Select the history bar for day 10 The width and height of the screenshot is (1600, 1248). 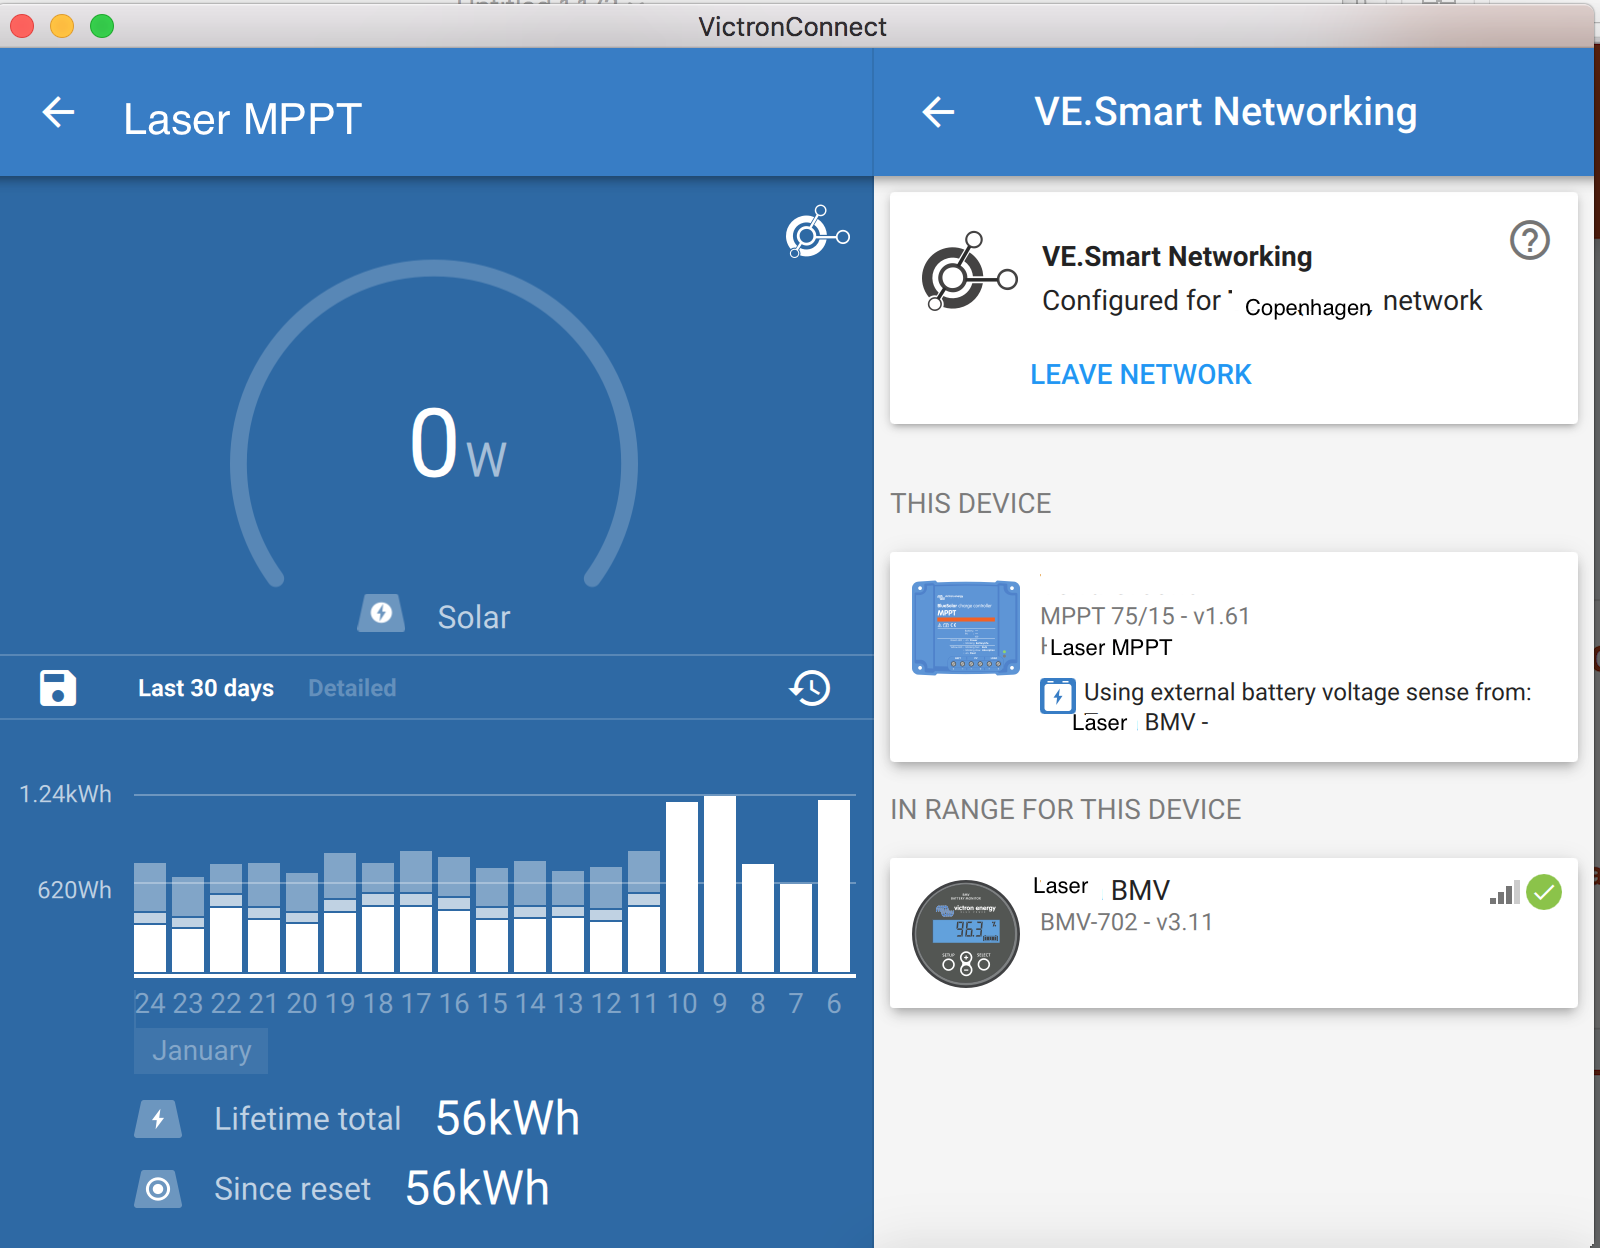pyautogui.click(x=682, y=887)
